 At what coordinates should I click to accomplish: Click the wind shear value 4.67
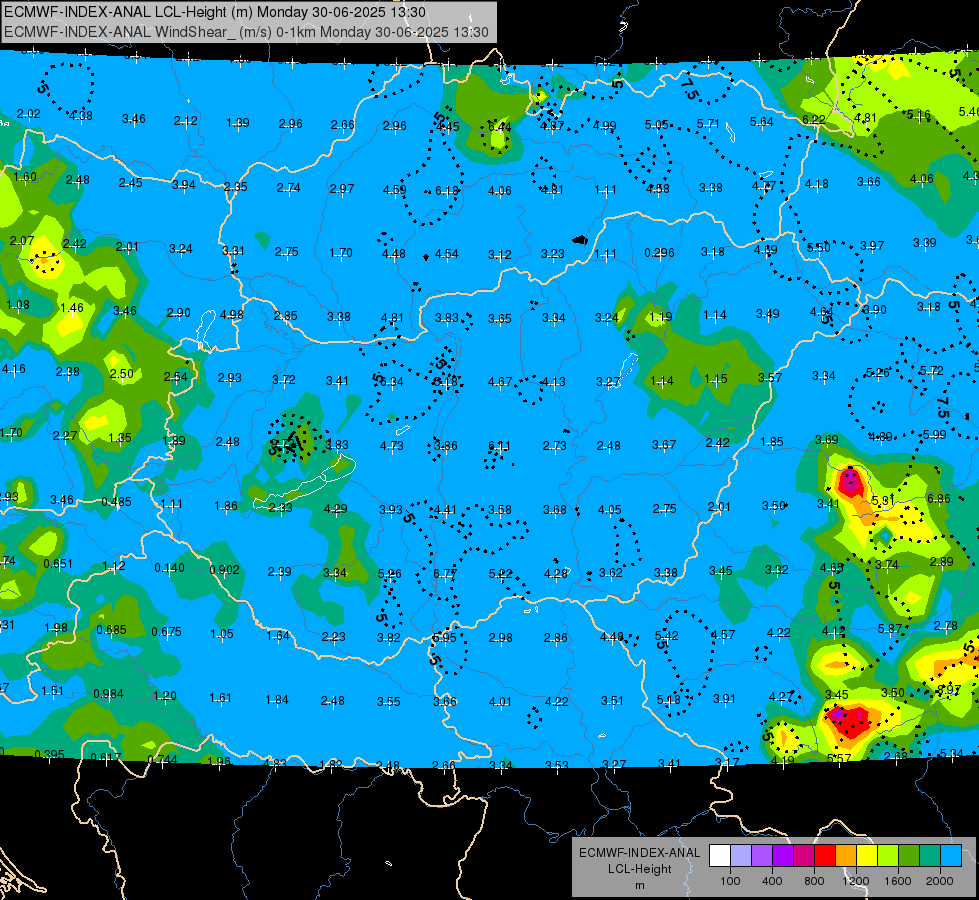coord(500,381)
